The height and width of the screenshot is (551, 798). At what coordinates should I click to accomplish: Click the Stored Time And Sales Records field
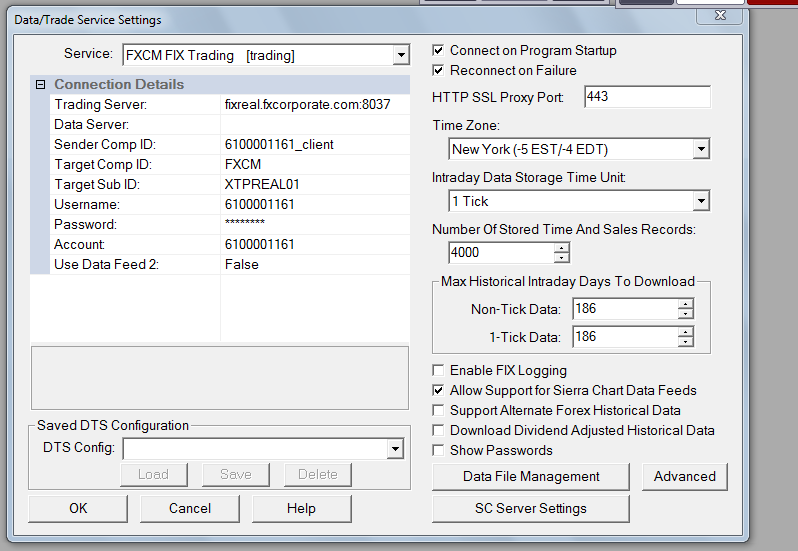pos(501,252)
